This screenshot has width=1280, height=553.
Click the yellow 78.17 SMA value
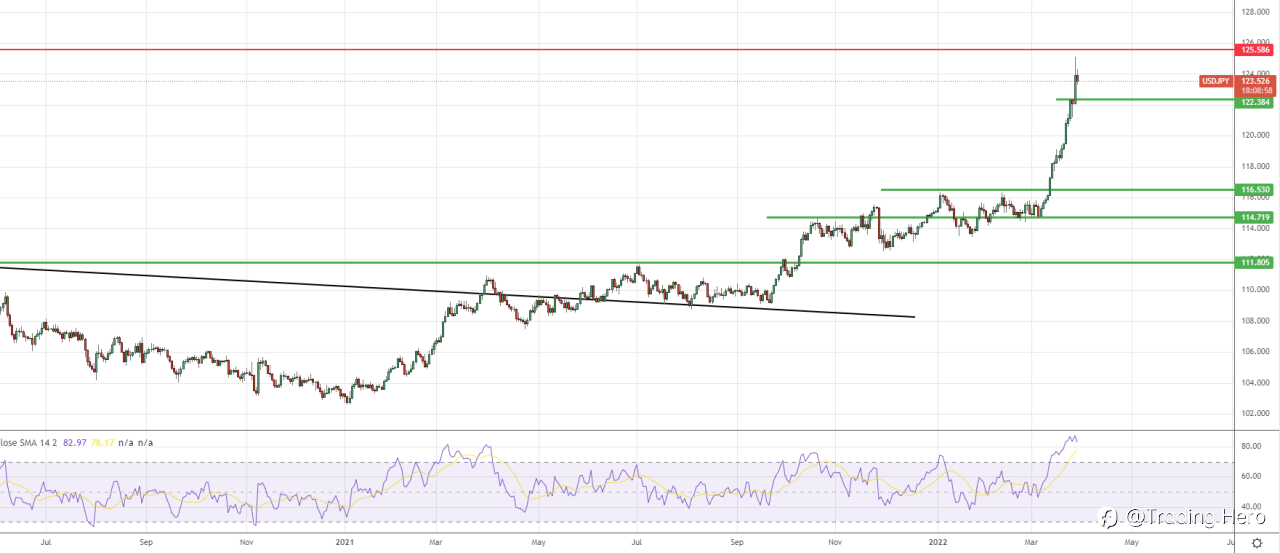click(104, 442)
